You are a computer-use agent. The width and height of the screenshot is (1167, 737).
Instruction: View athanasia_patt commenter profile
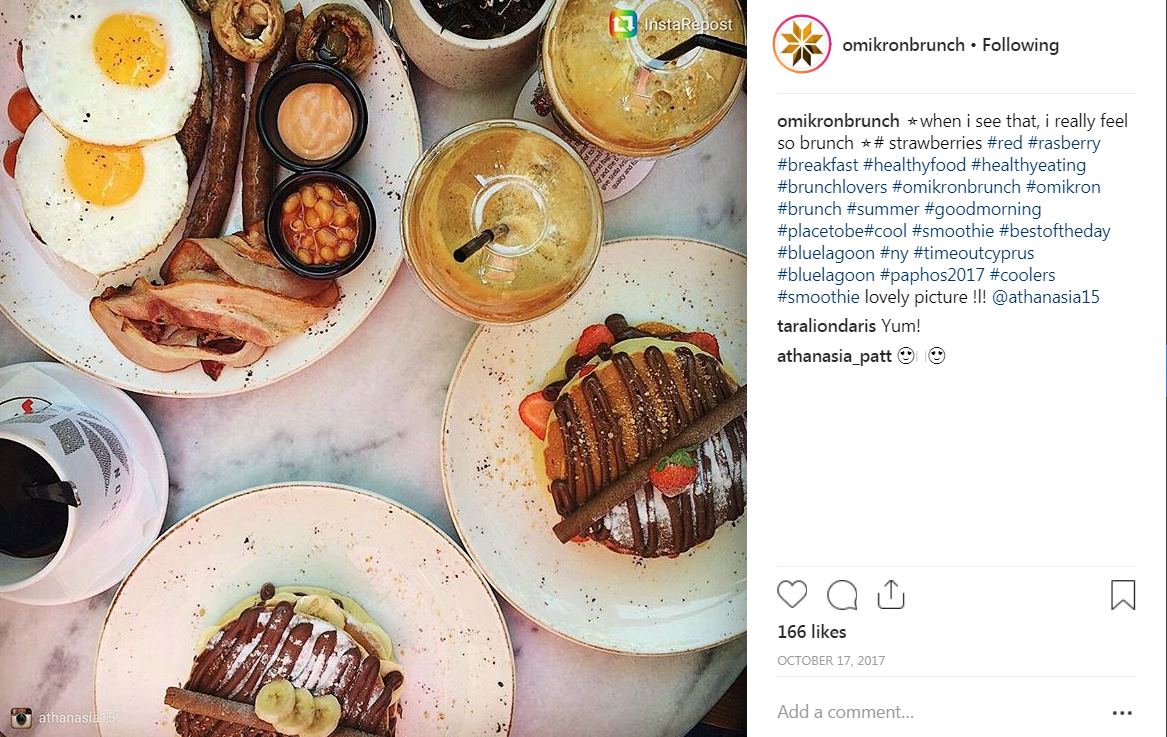(x=834, y=356)
